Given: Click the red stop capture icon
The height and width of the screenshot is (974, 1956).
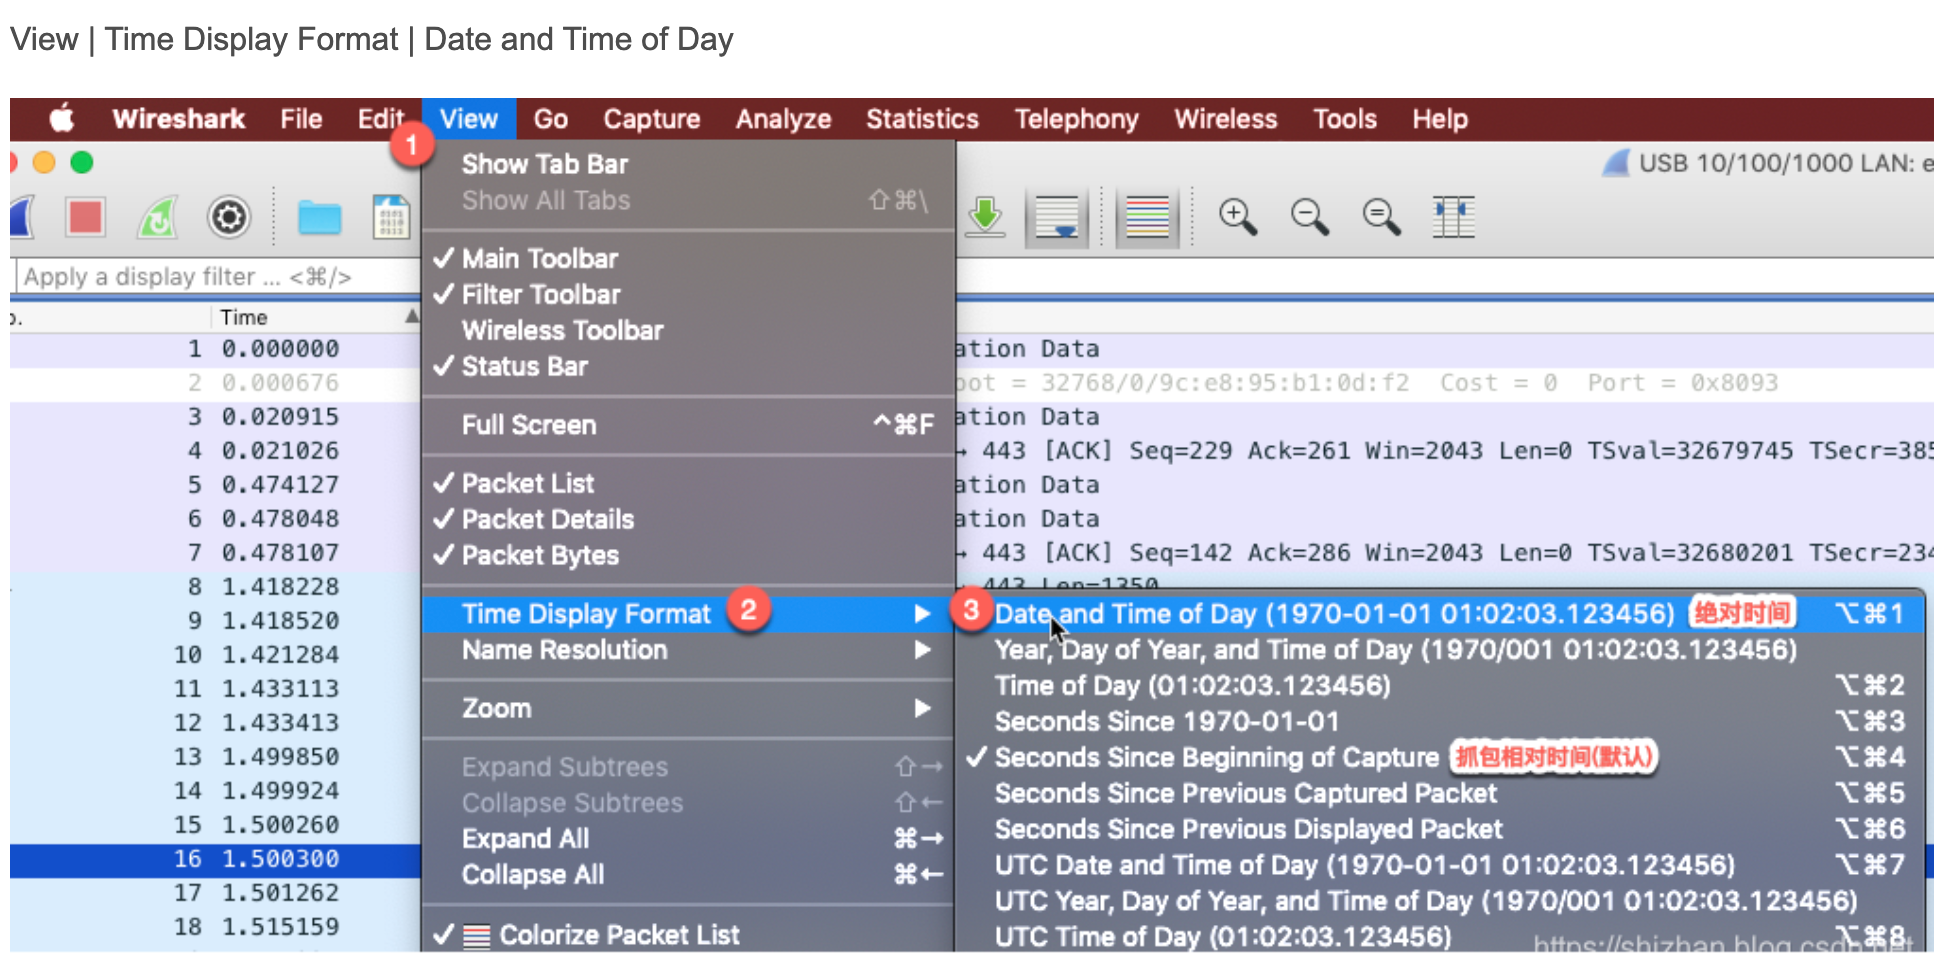Looking at the screenshot, I should (85, 217).
